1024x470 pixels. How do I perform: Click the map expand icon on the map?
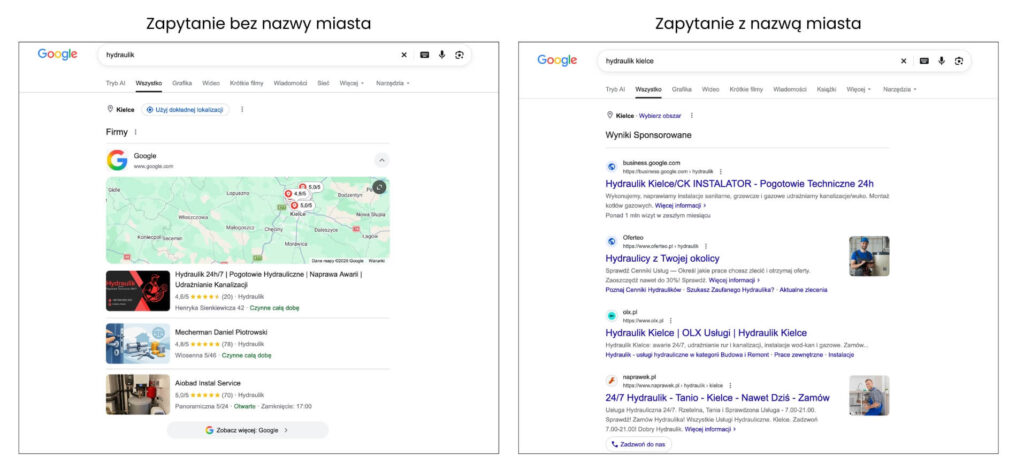[x=379, y=187]
